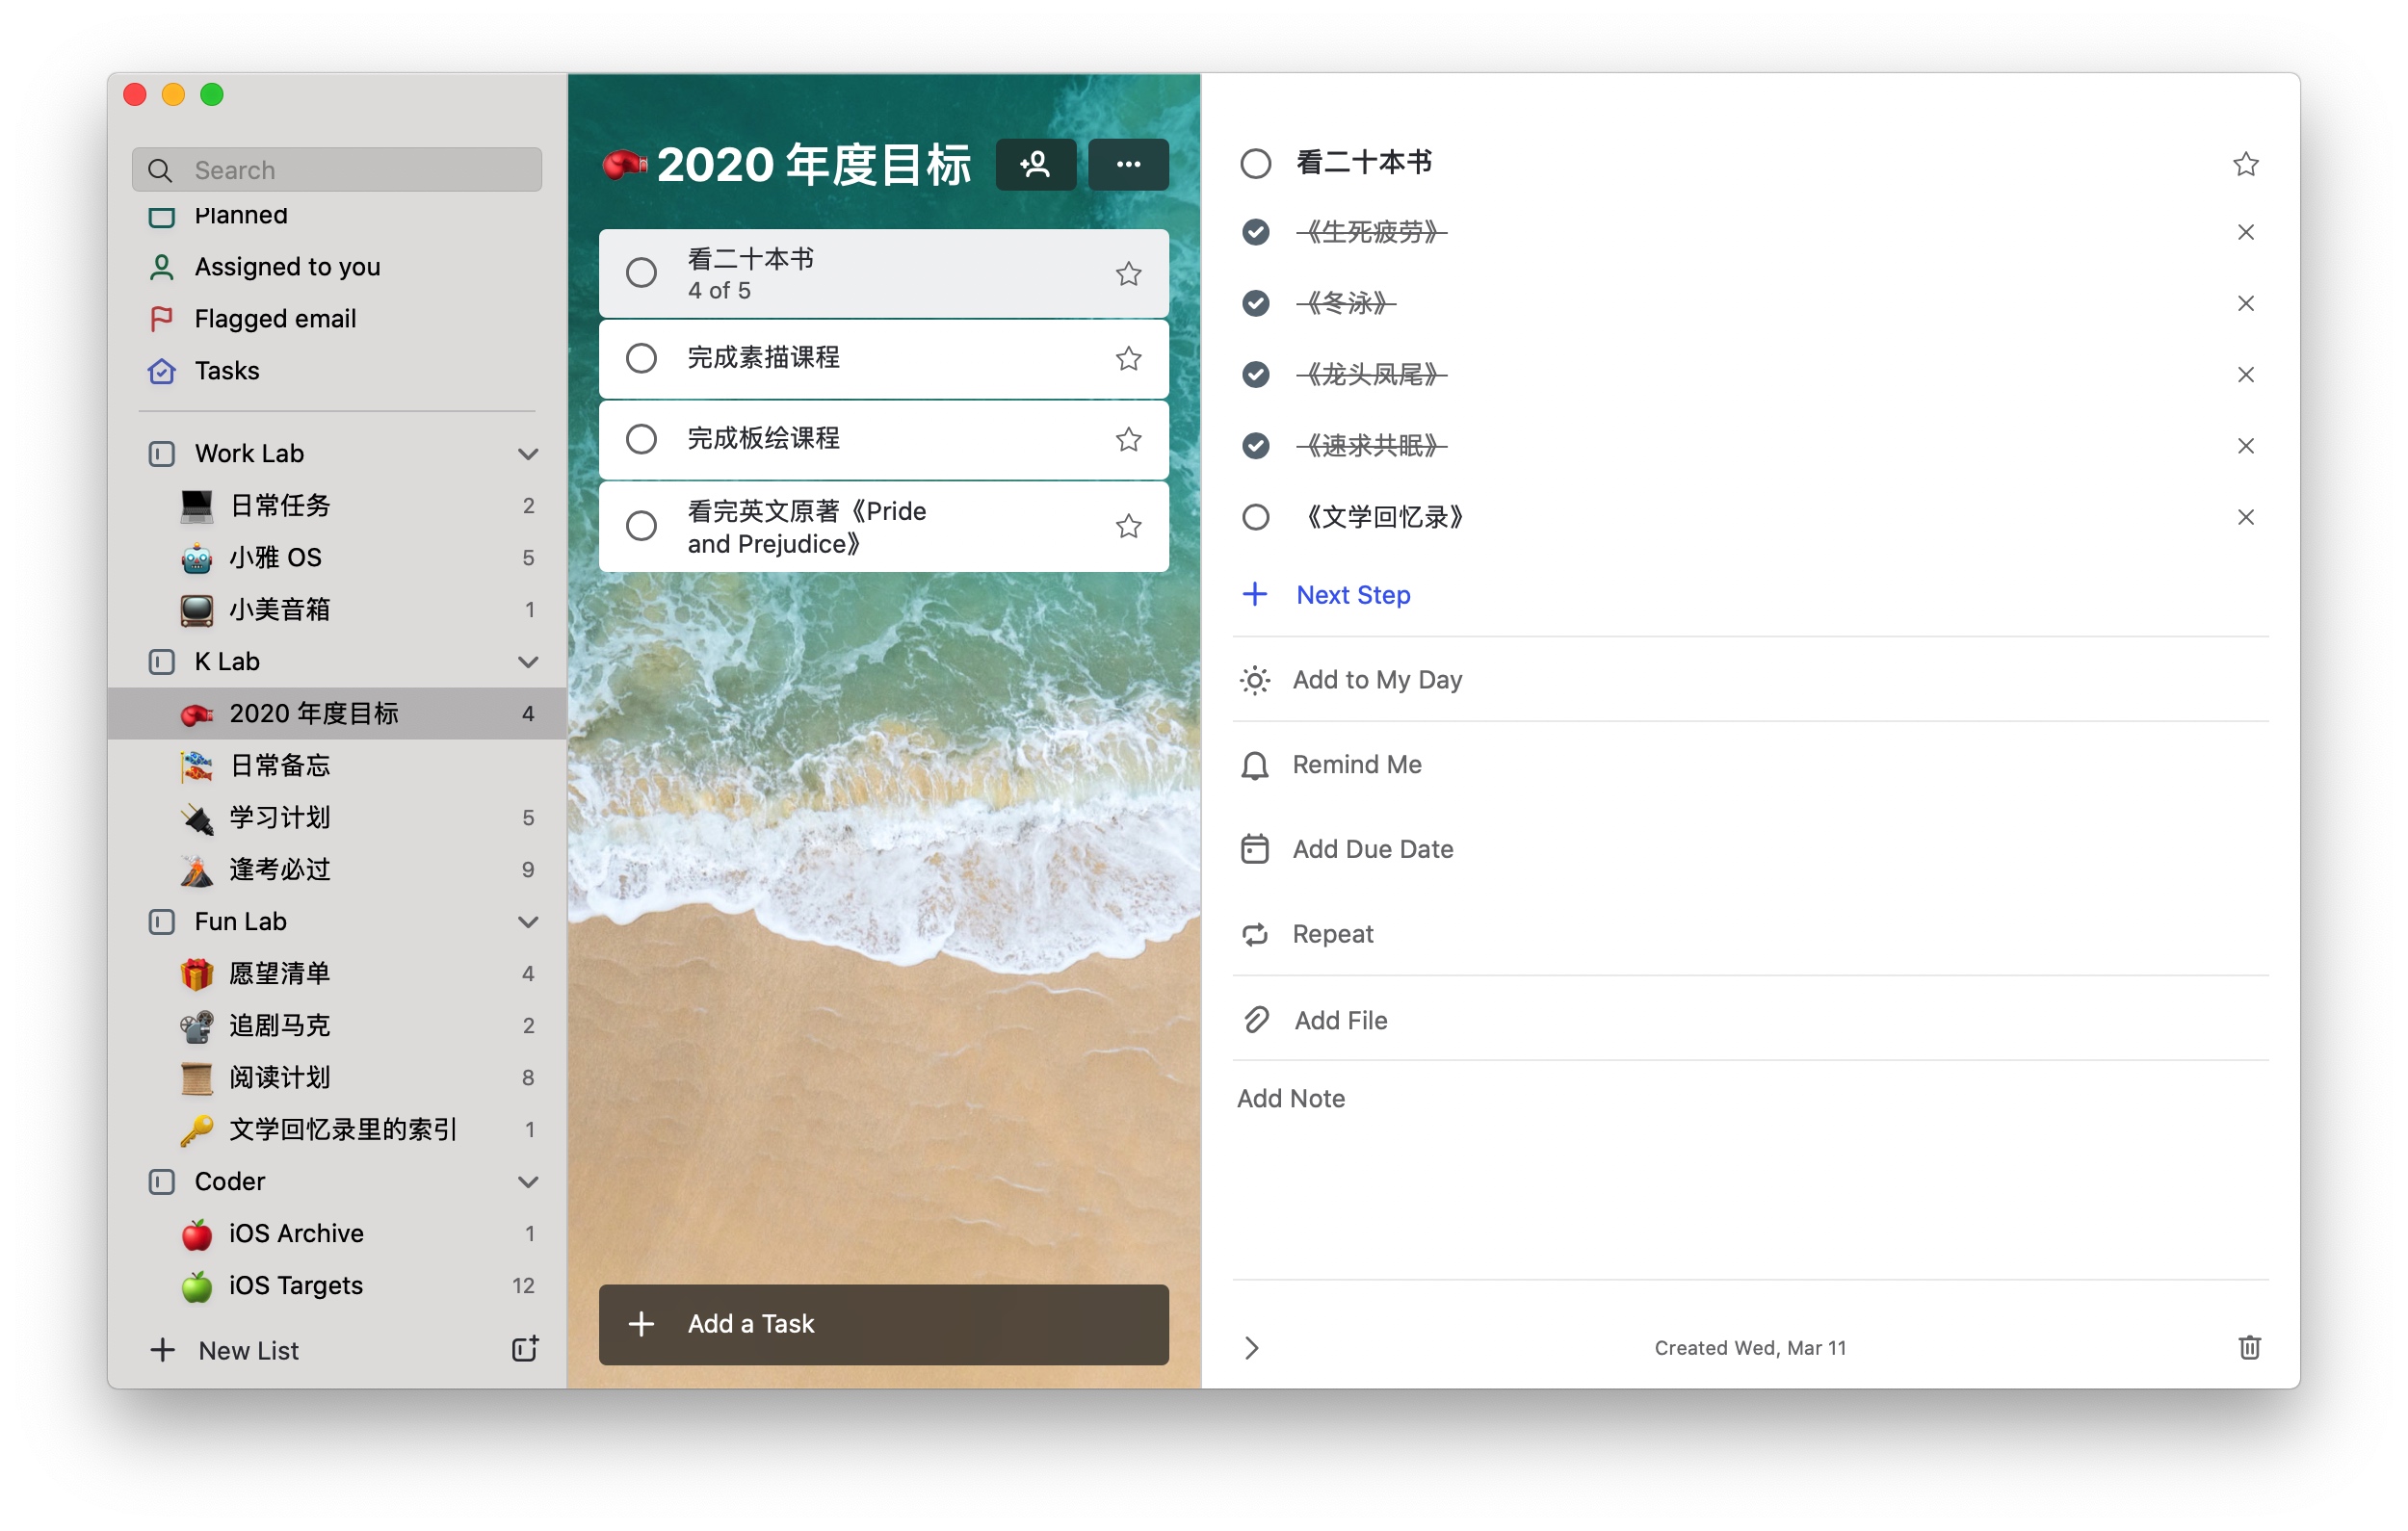Viewport: 2408px width, 1531px height.
Task: Click the Search field
Action: click(337, 170)
